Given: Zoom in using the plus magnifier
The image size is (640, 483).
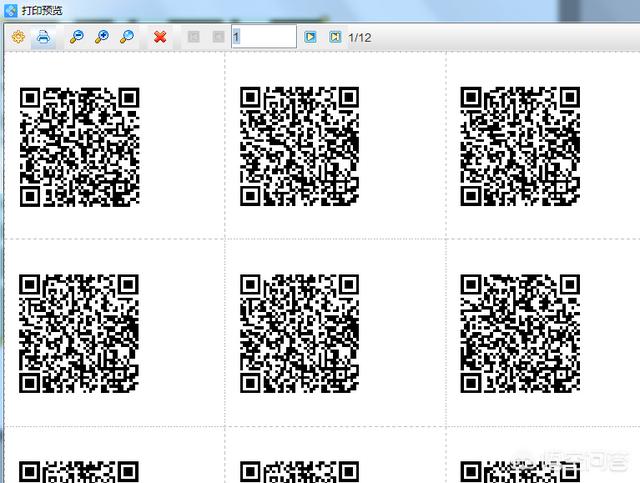Looking at the screenshot, I should pos(101,37).
